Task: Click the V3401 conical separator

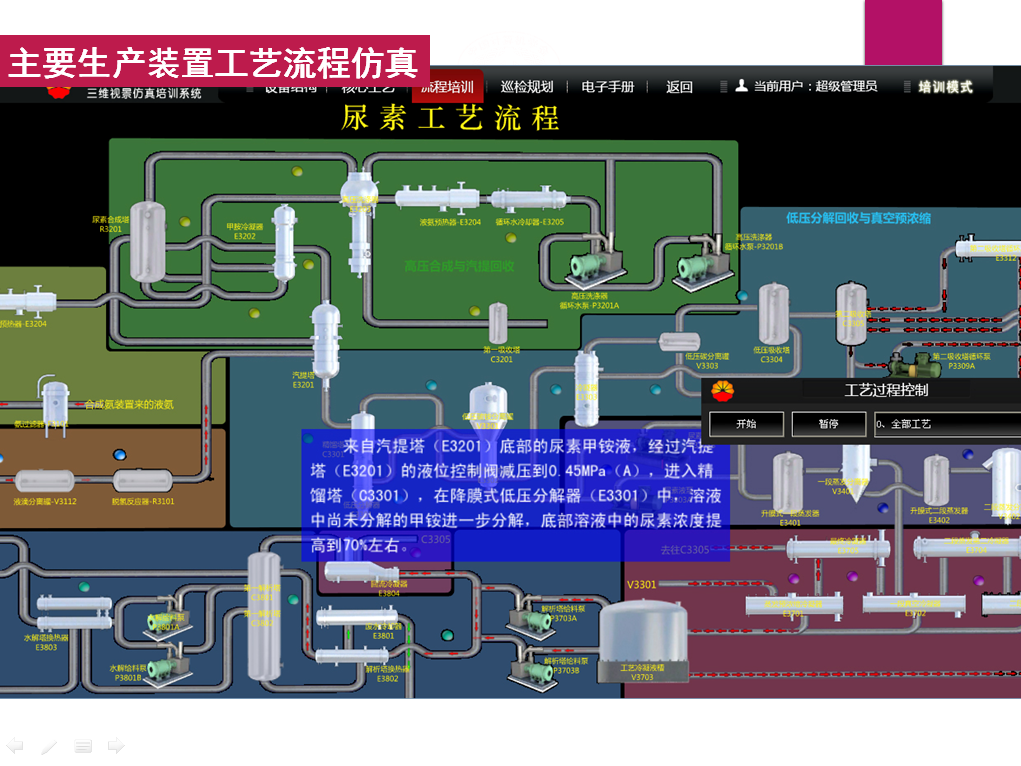Action: (x=856, y=472)
